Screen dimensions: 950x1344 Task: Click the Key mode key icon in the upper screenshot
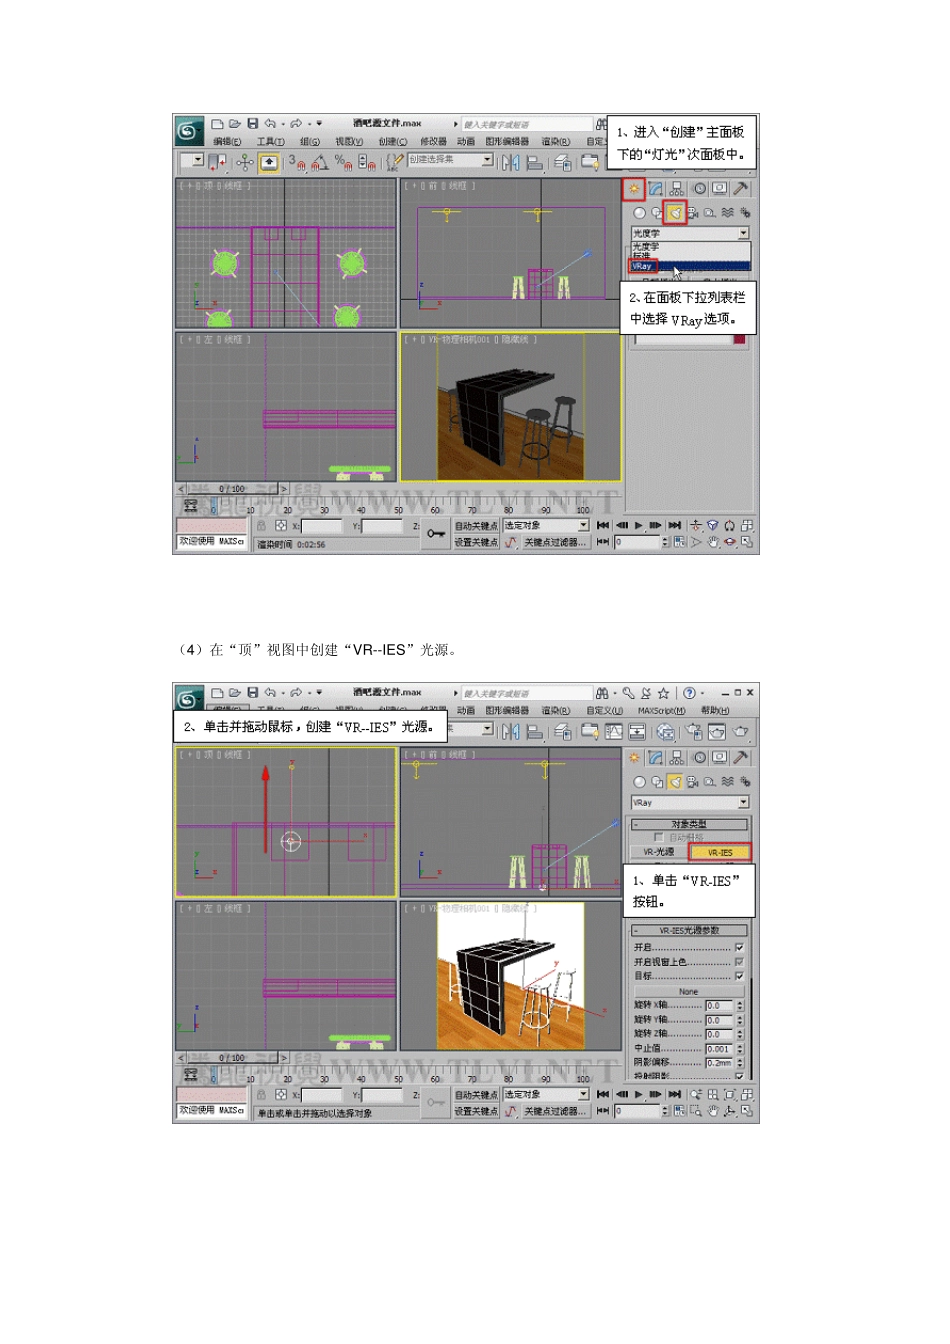(x=437, y=534)
